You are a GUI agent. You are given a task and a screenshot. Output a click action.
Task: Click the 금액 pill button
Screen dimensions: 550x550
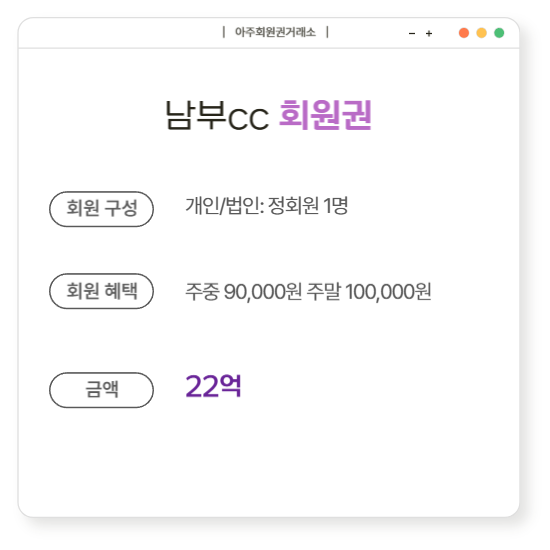click(101, 390)
